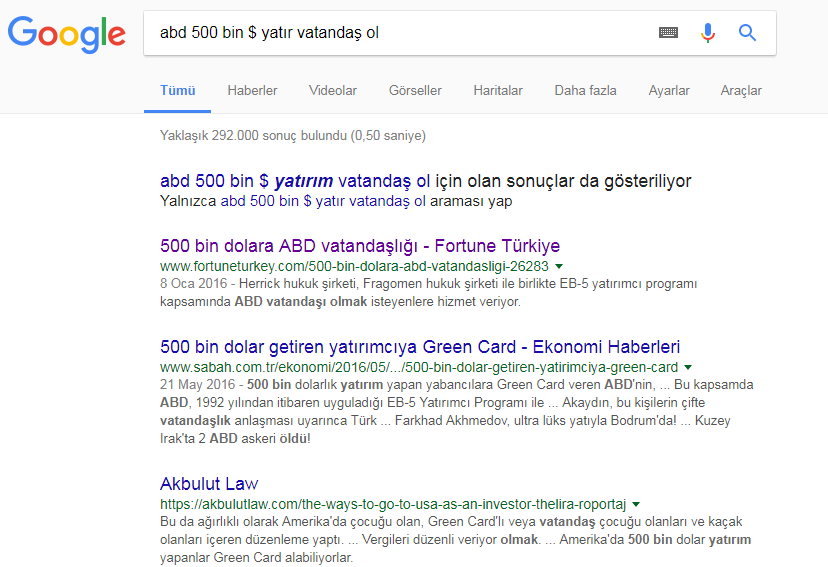Open the Ayarlar menu

669,90
